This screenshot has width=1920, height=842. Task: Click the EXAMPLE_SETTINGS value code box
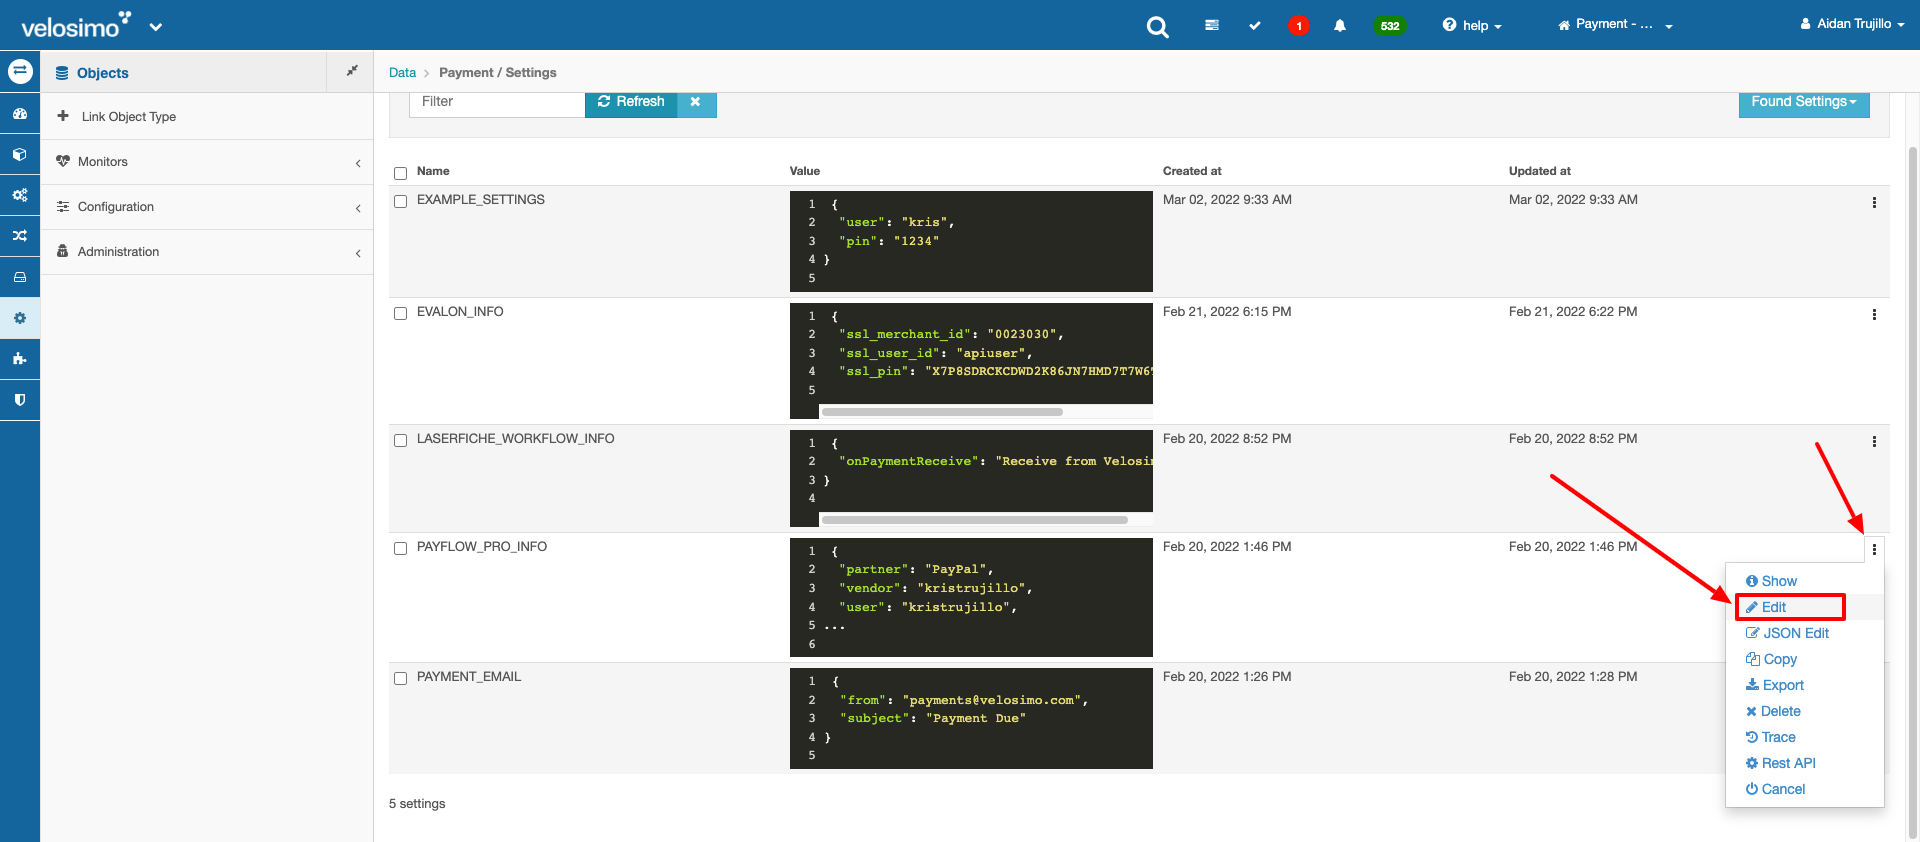[971, 241]
